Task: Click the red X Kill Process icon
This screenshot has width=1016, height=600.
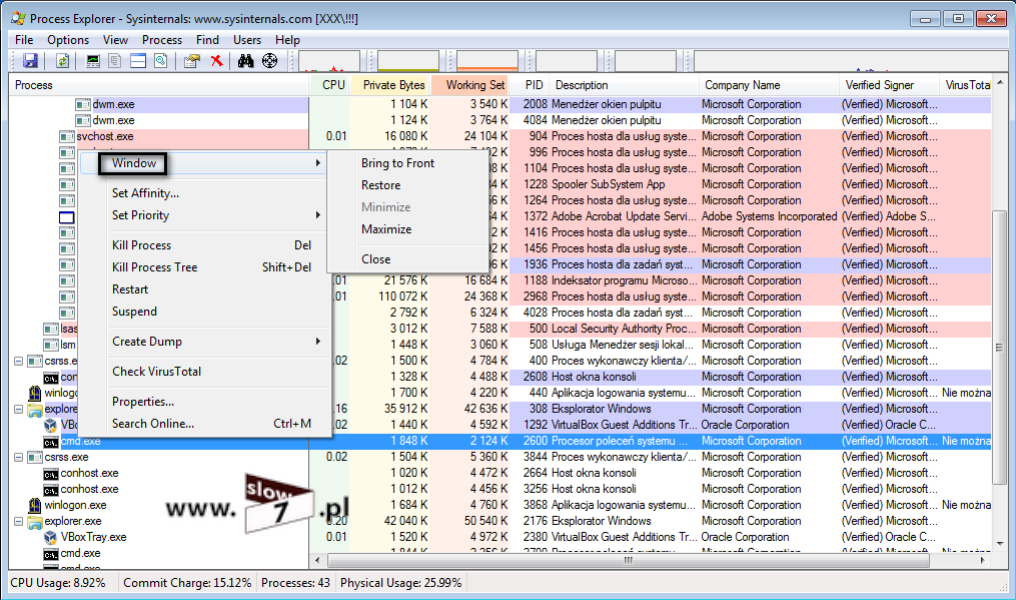Action: (x=216, y=61)
